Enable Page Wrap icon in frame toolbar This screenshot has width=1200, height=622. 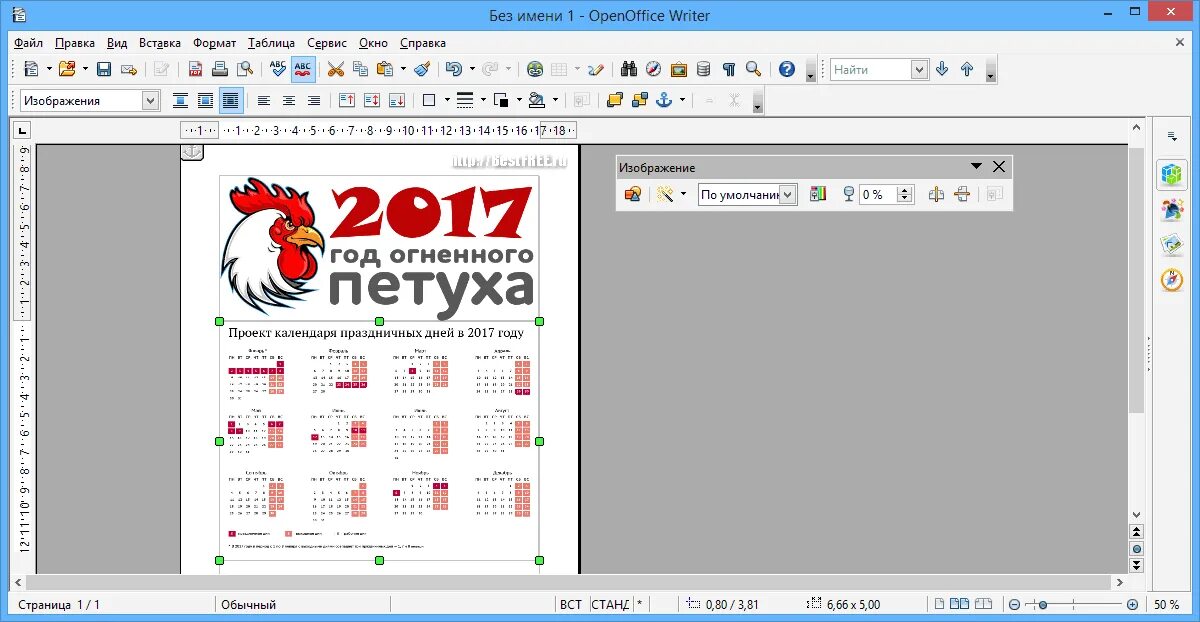click(x=205, y=100)
